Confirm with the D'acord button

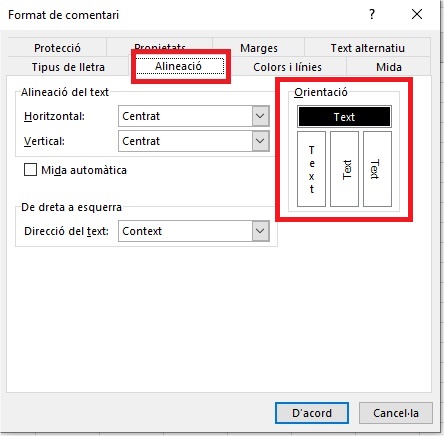pos(312,413)
